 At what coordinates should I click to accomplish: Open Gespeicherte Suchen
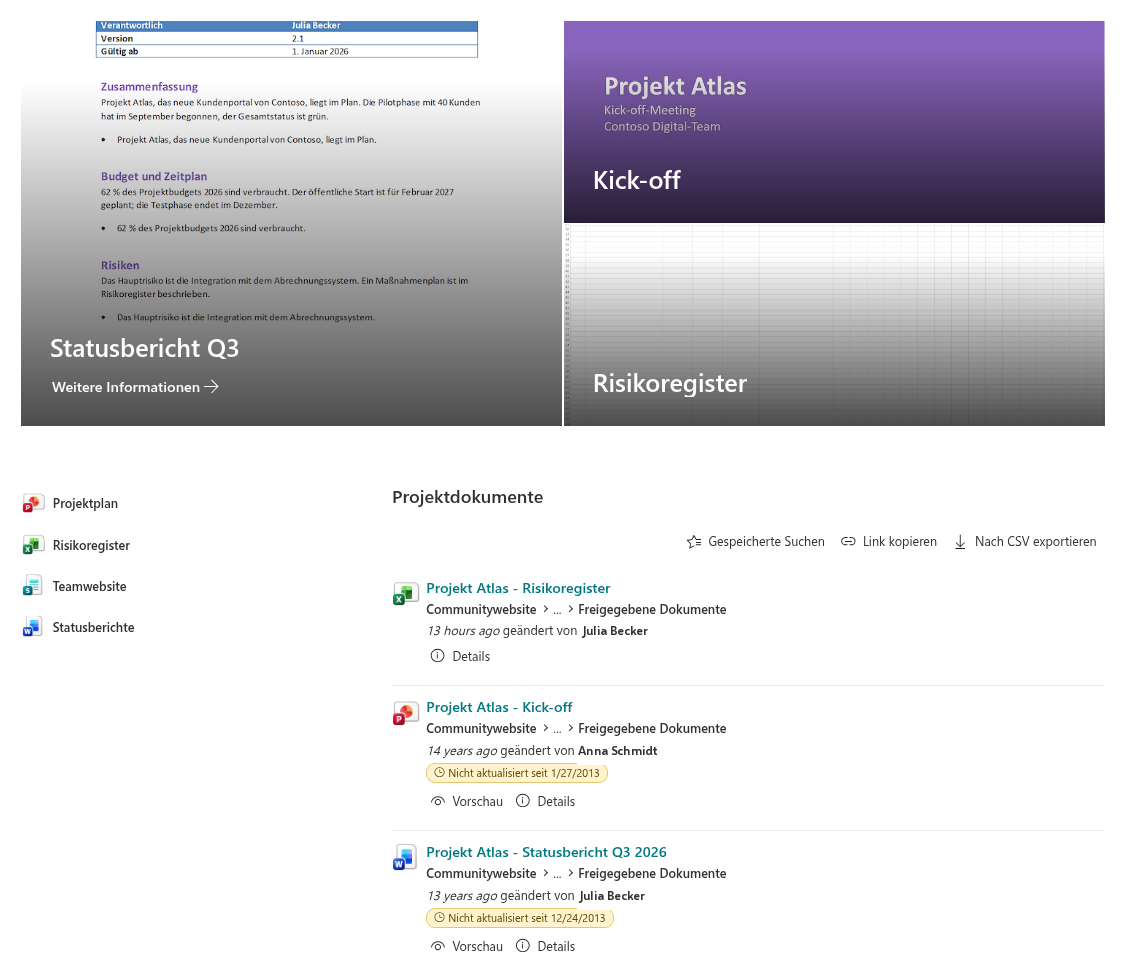point(755,542)
